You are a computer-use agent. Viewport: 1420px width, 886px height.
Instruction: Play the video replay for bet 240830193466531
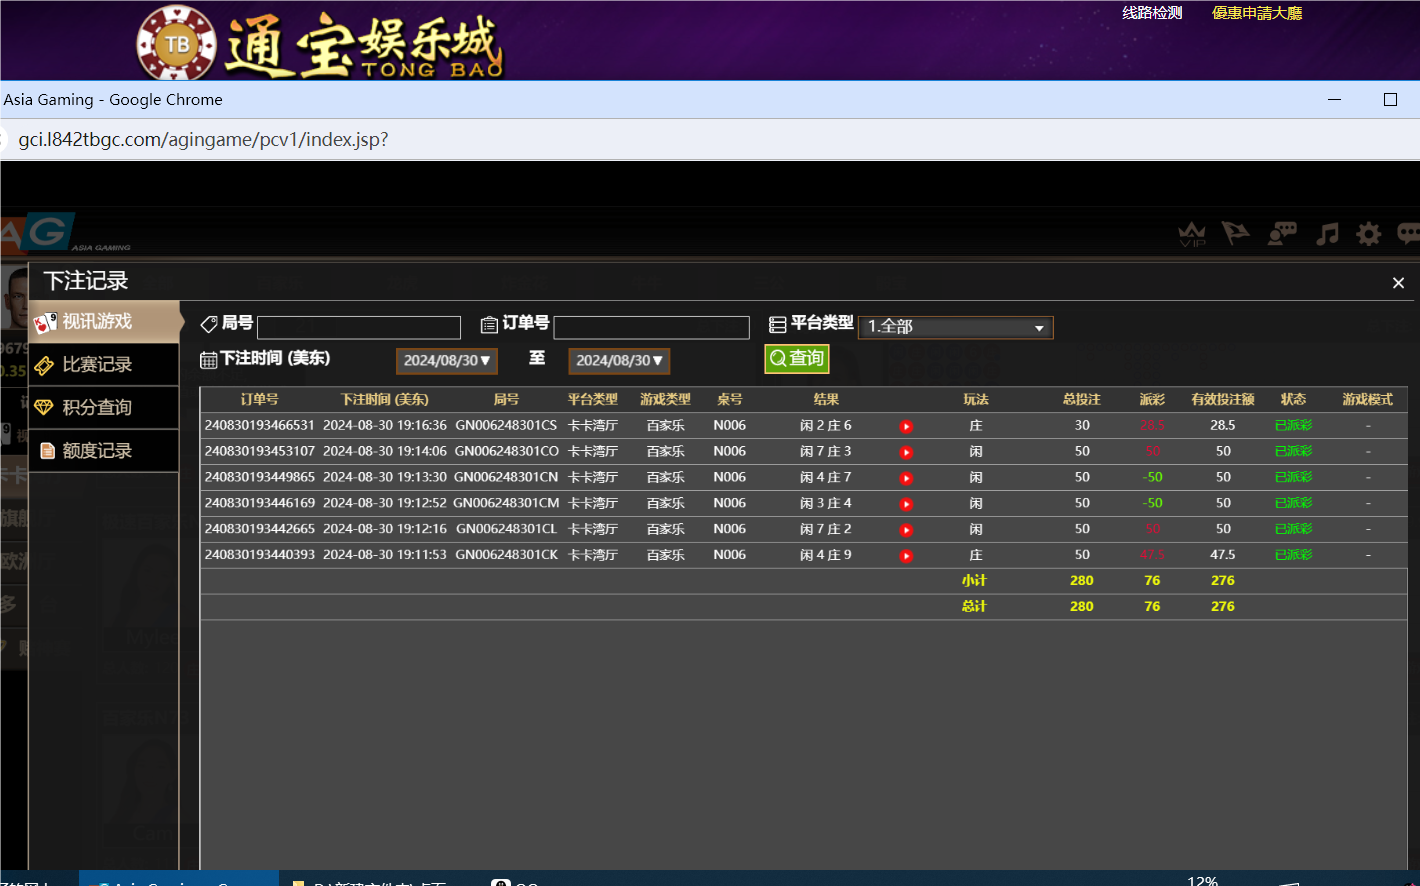point(906,425)
